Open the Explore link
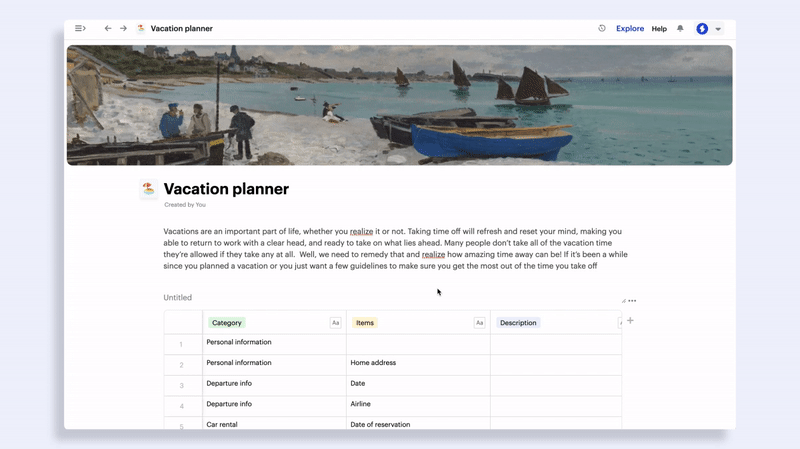Screen dimensions: 800x449 point(630,29)
